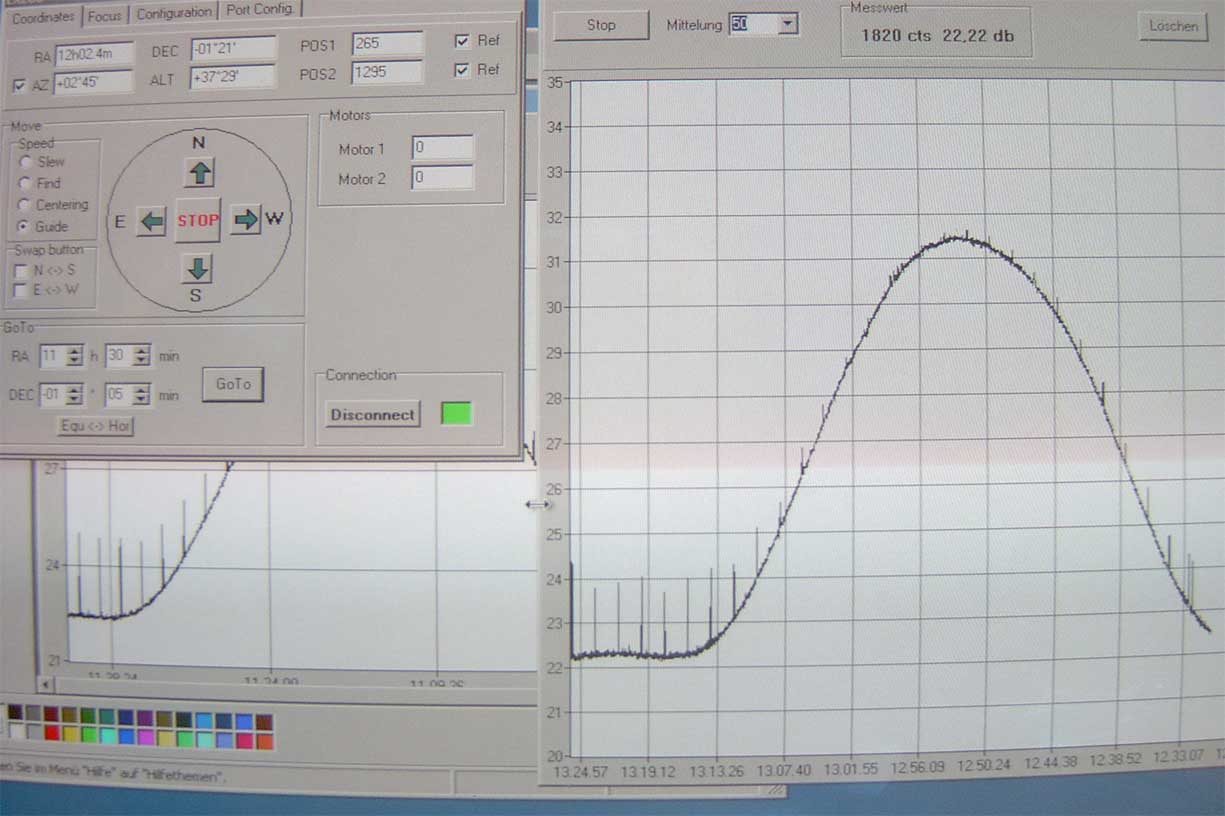
Task: Click the west right-arrow move button
Action: [x=245, y=220]
